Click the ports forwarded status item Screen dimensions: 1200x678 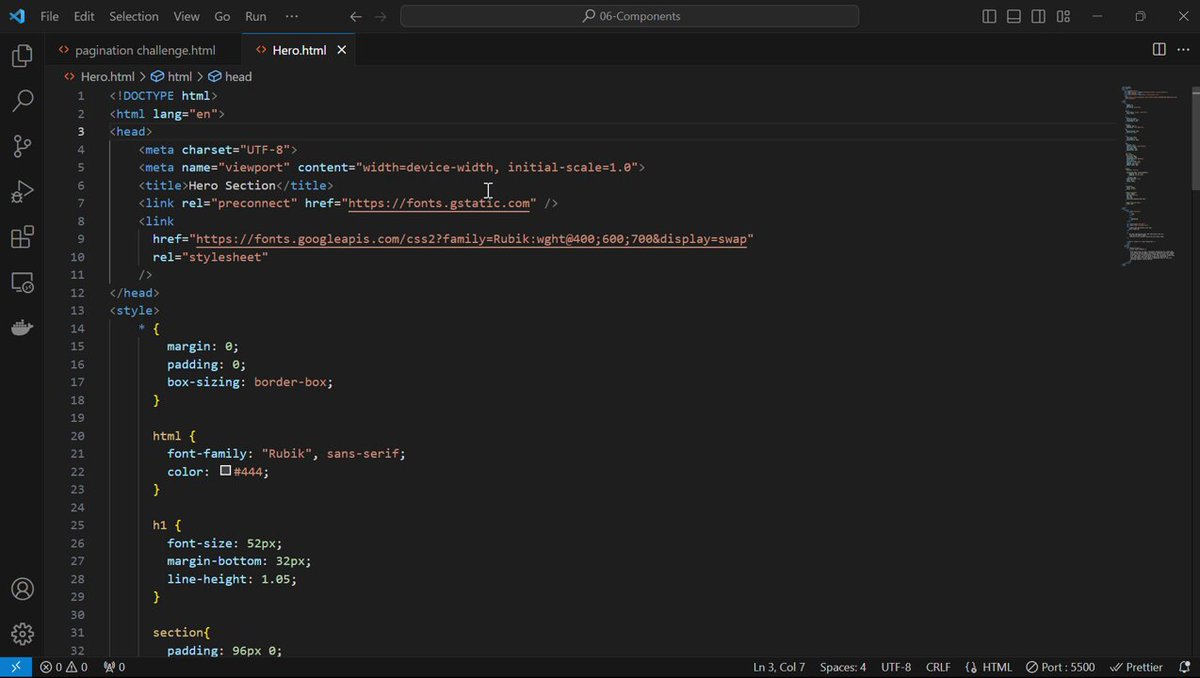click(x=114, y=667)
